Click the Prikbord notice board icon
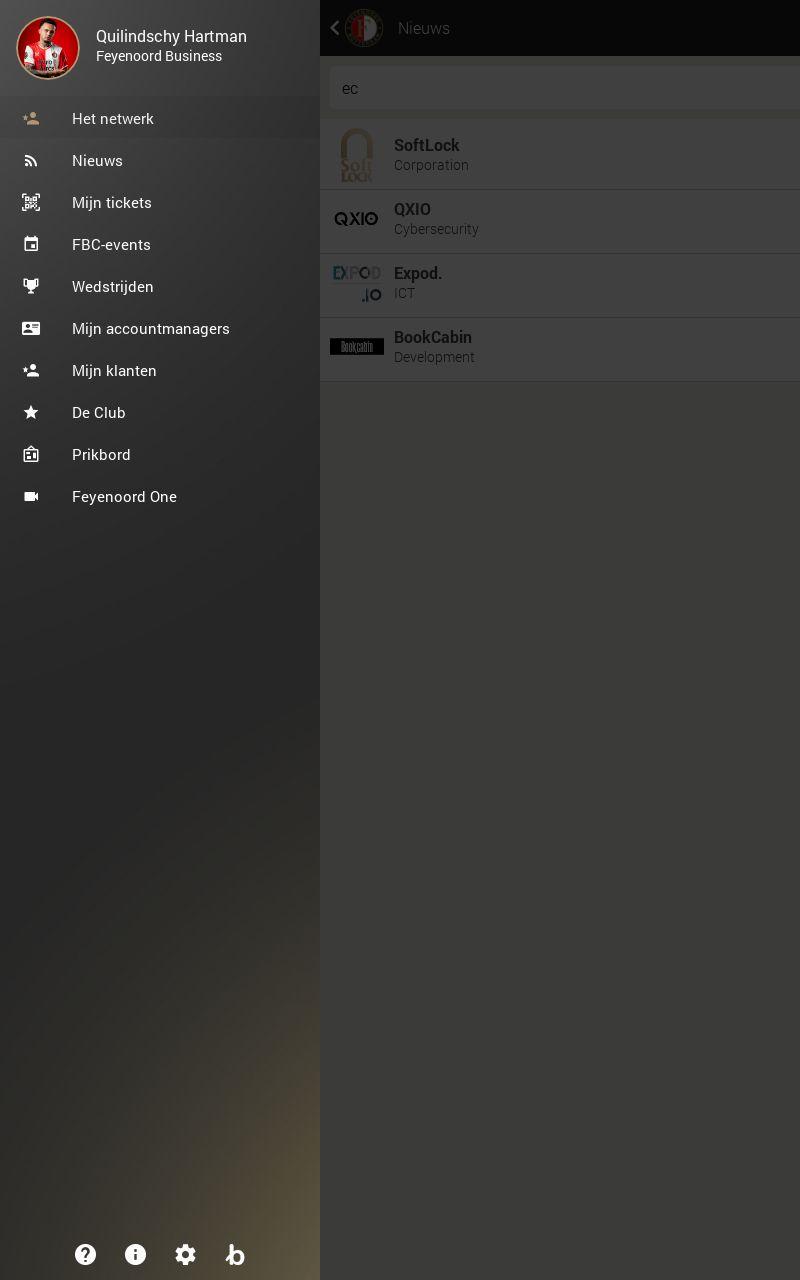Screen dimensions: 800x1280 (x=31, y=455)
